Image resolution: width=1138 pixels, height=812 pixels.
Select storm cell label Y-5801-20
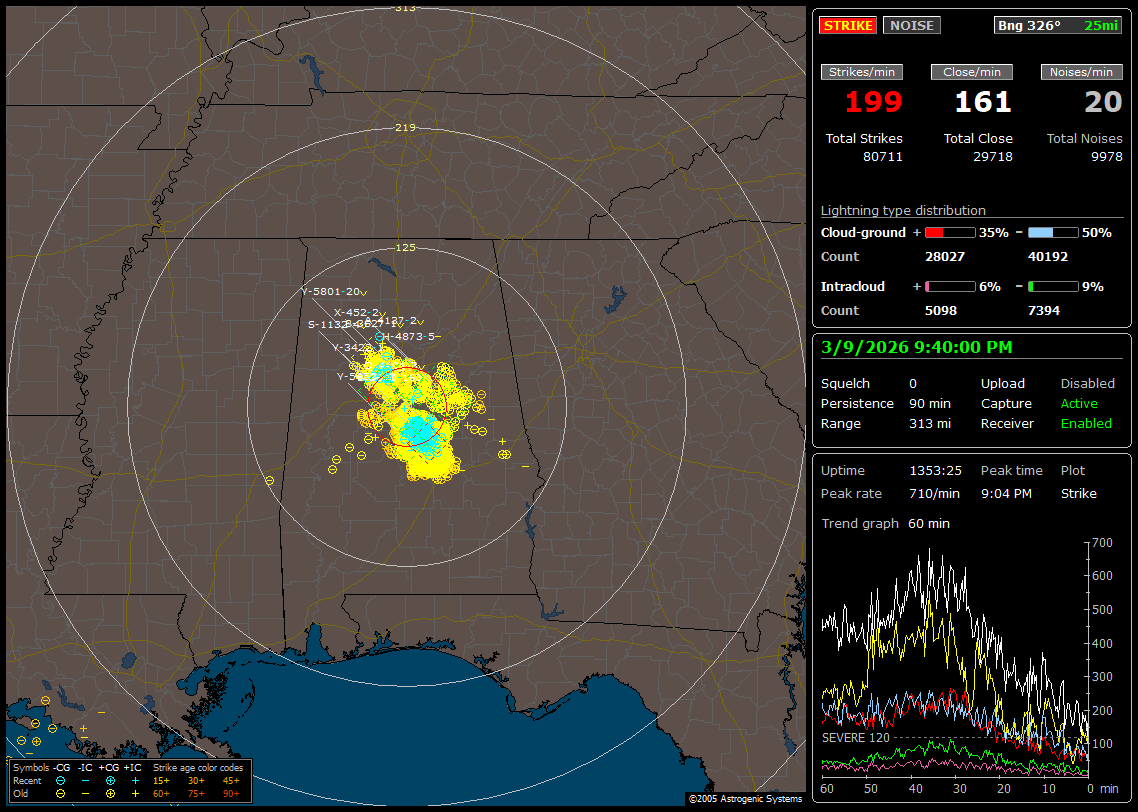(x=330, y=292)
